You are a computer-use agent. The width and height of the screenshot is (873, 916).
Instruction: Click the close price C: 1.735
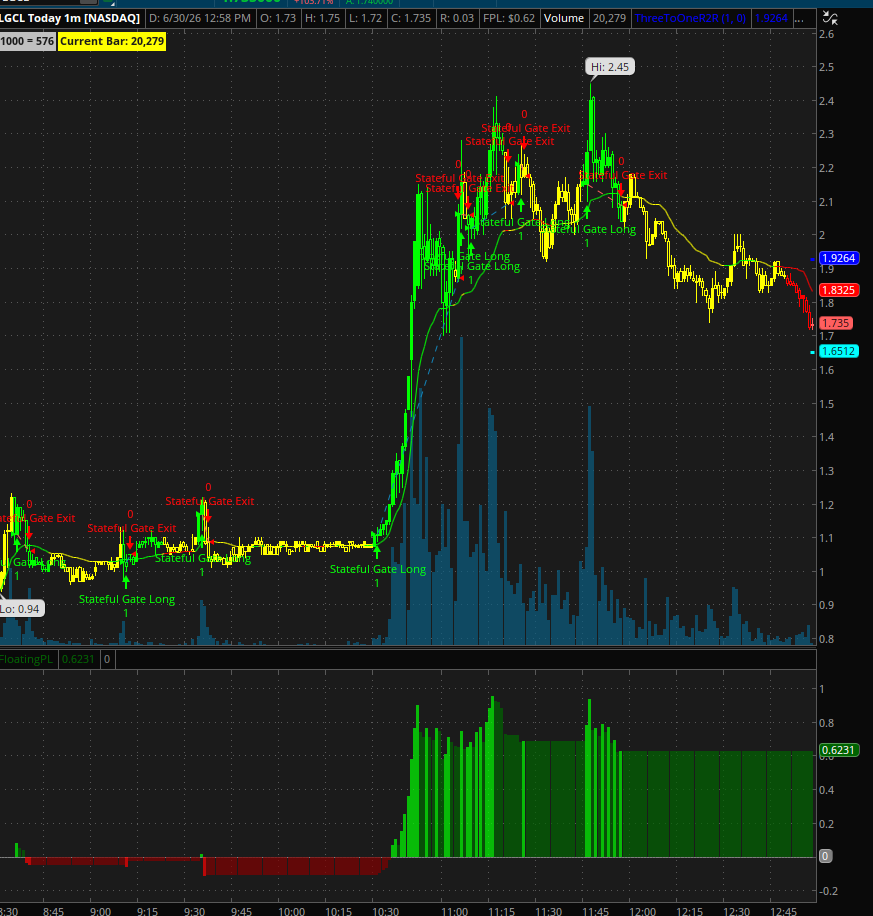coord(411,18)
